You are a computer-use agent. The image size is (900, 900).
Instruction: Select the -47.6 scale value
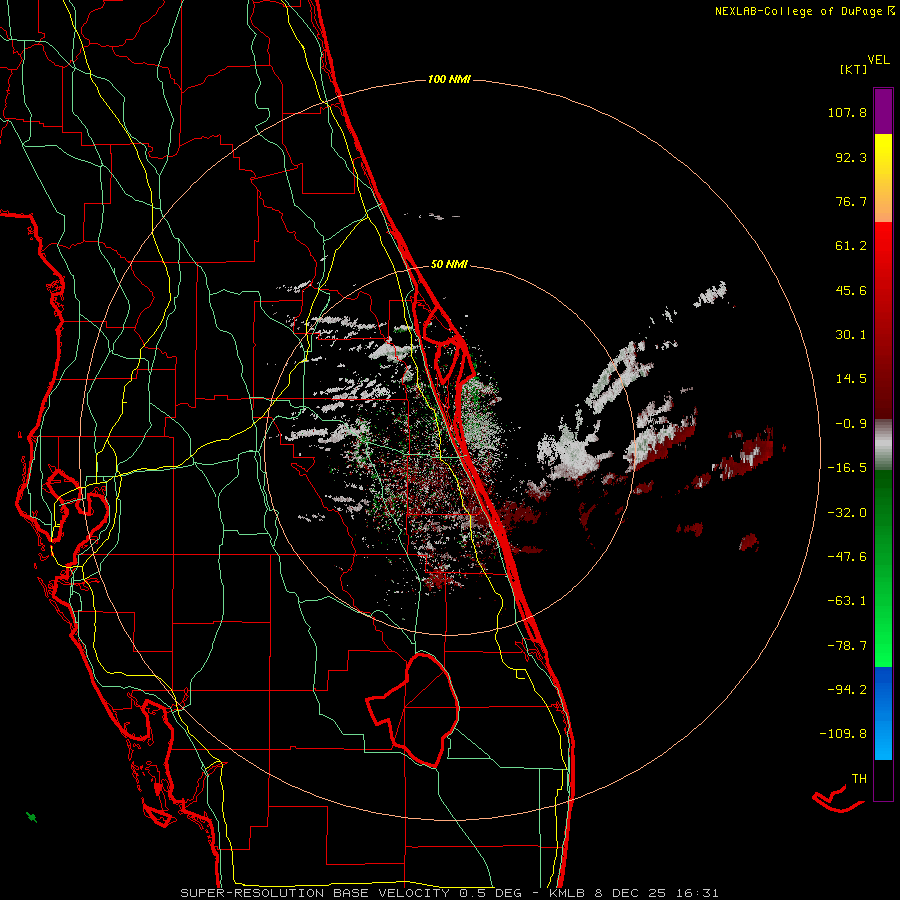pos(847,557)
